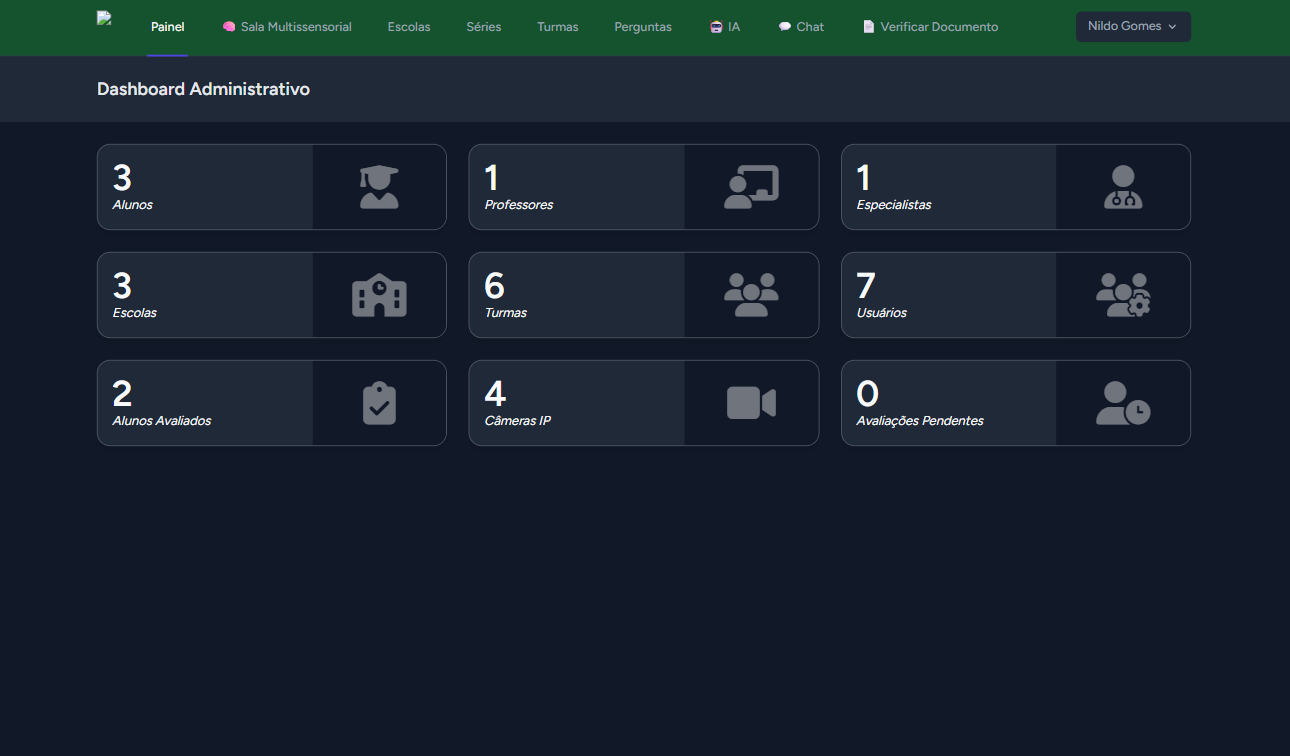The height and width of the screenshot is (756, 1290).
Task: Open the Nildo Gomes user dropdown
Action: point(1132,27)
